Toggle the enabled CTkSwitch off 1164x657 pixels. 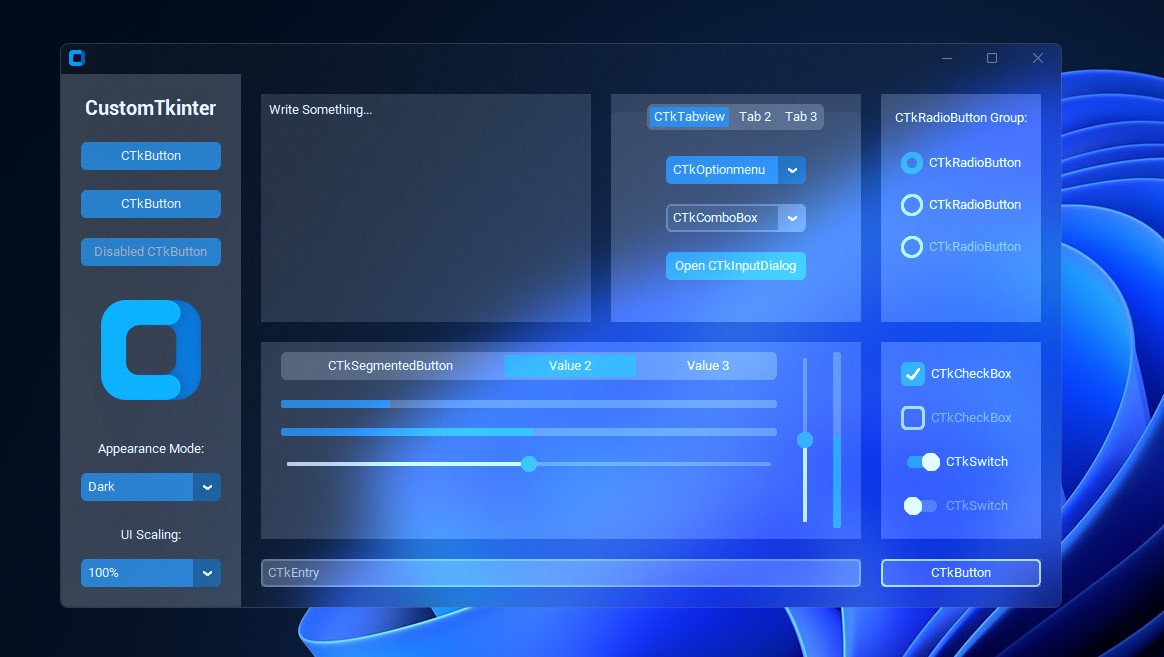920,461
